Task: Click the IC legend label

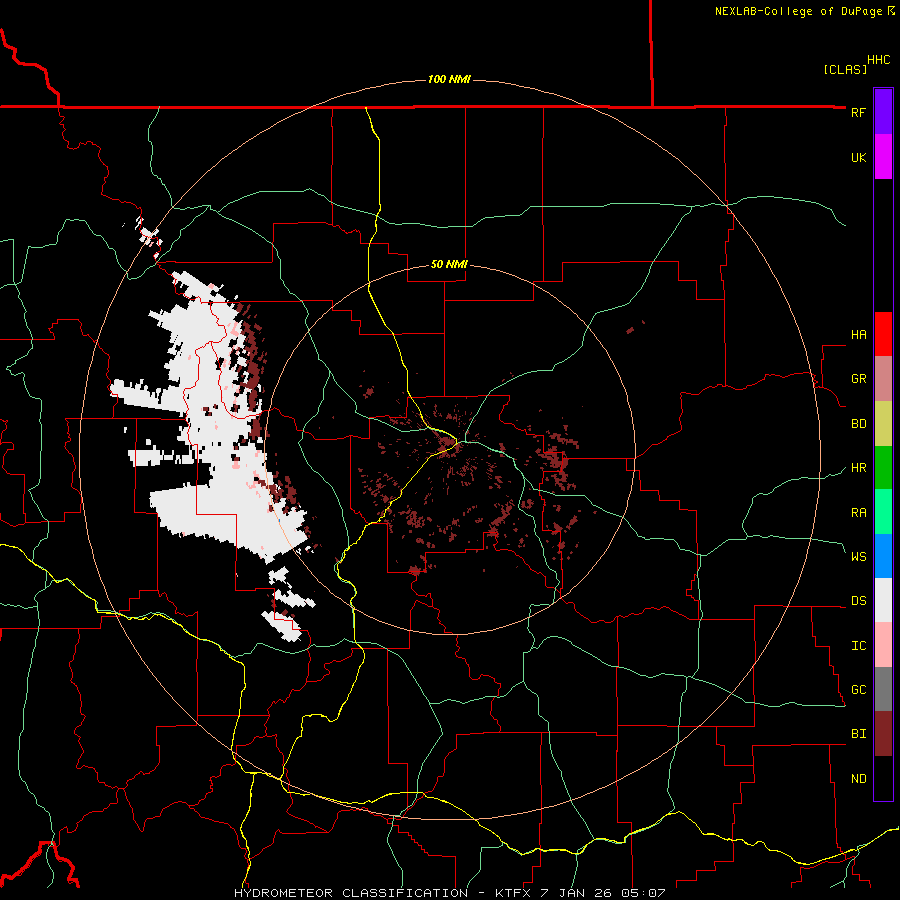Action: point(858,646)
